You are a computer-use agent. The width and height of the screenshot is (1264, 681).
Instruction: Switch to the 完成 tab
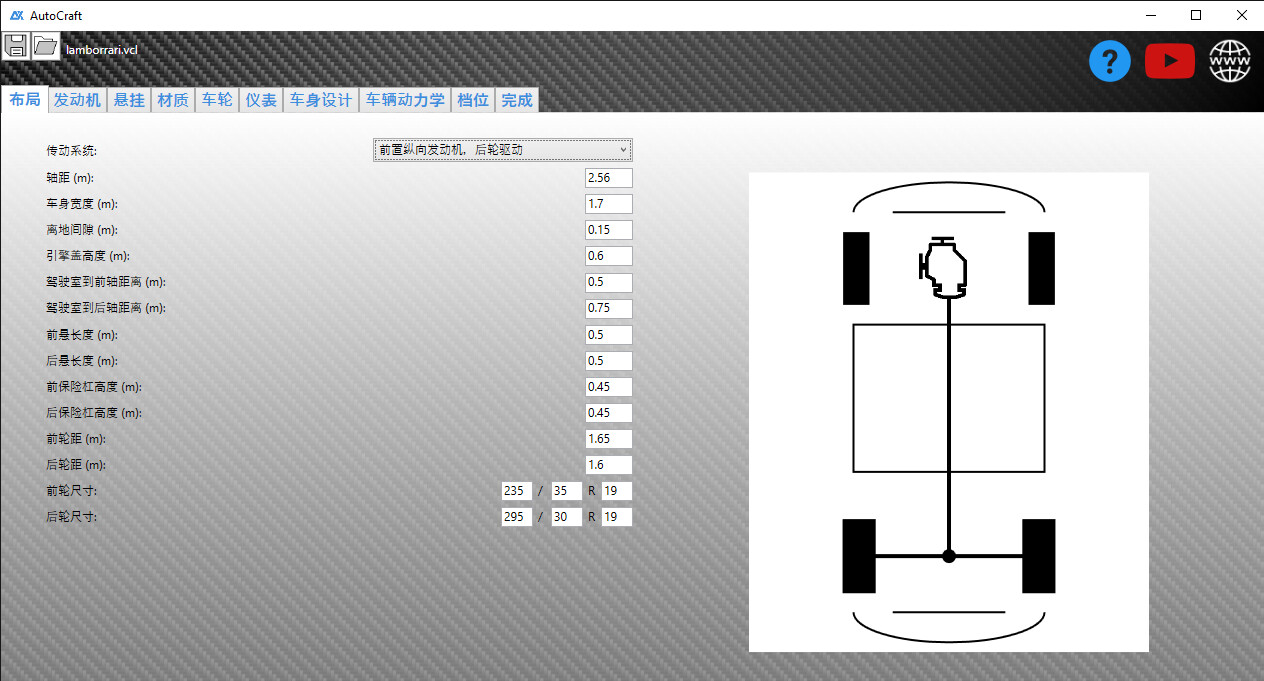(517, 100)
